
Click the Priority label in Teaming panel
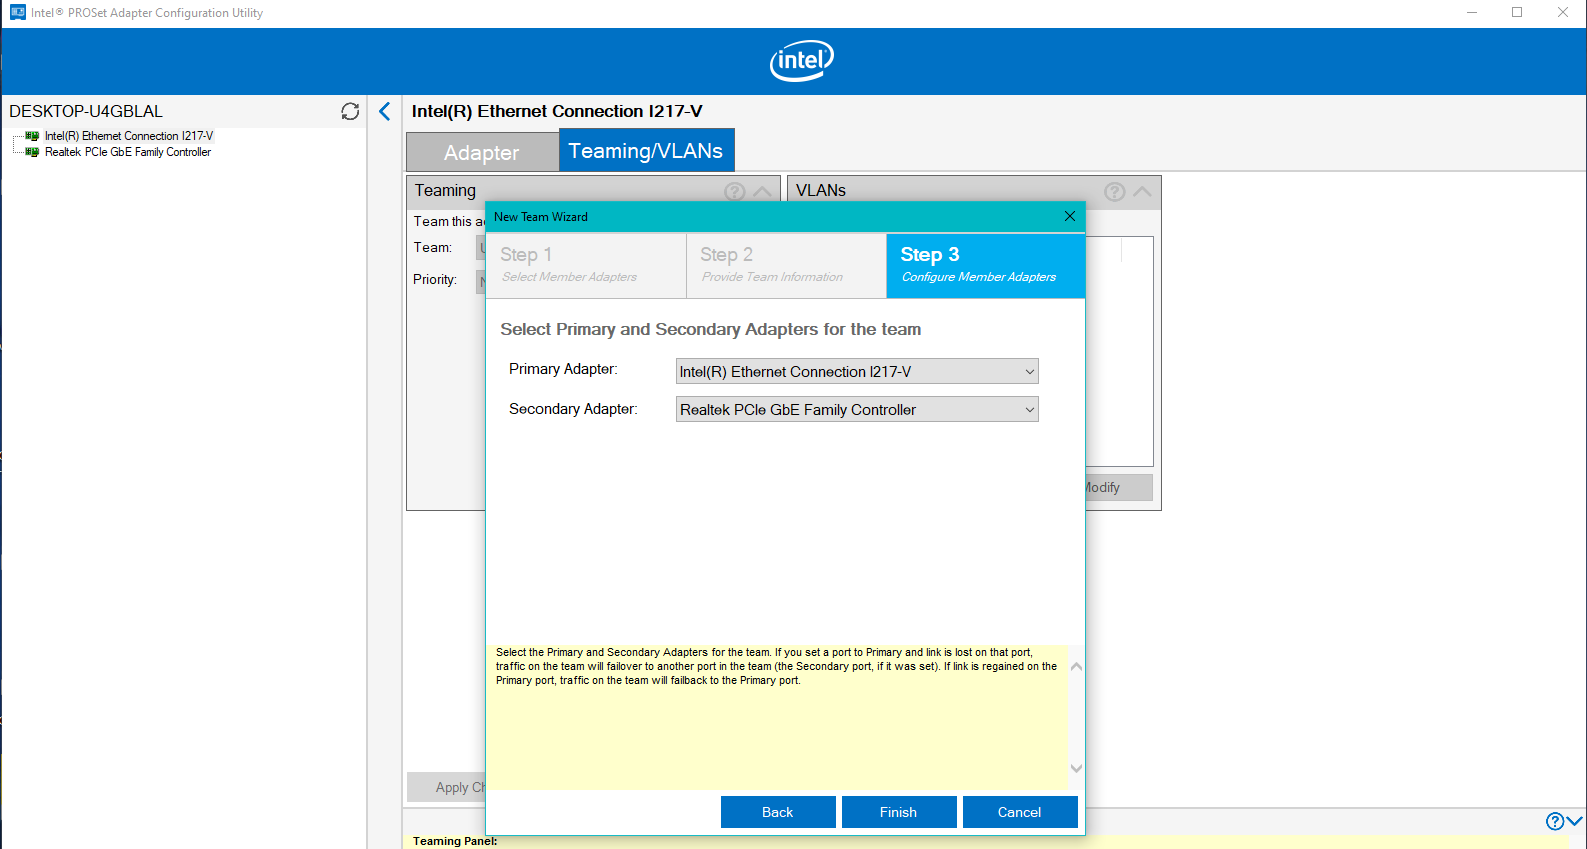point(435,279)
